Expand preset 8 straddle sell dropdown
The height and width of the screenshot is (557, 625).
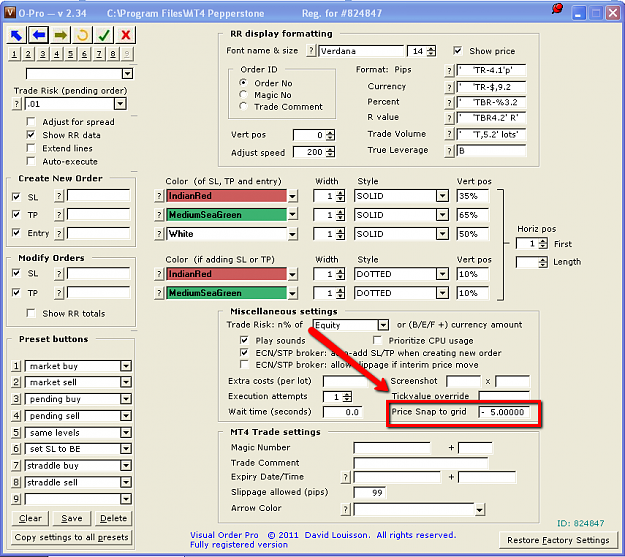pos(126,482)
